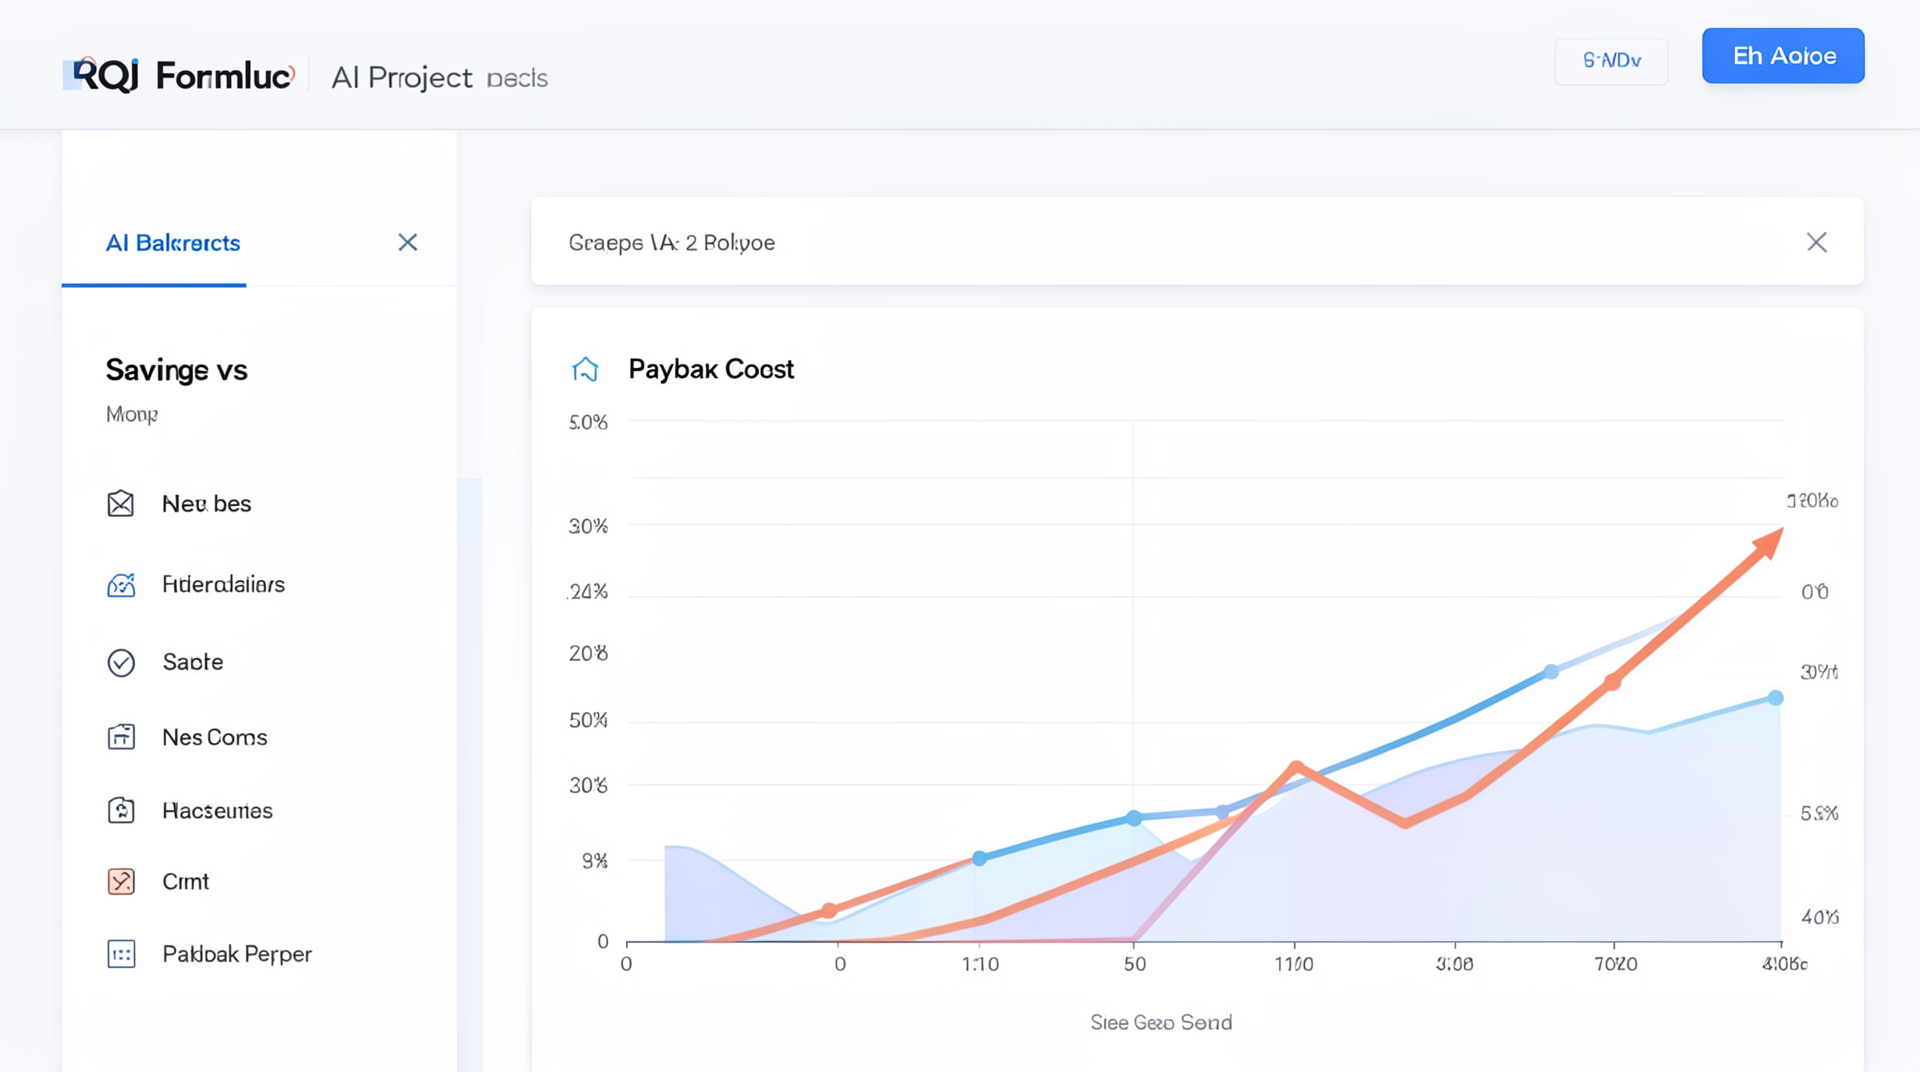Click the ROI Formluc logo icon

coord(100,76)
